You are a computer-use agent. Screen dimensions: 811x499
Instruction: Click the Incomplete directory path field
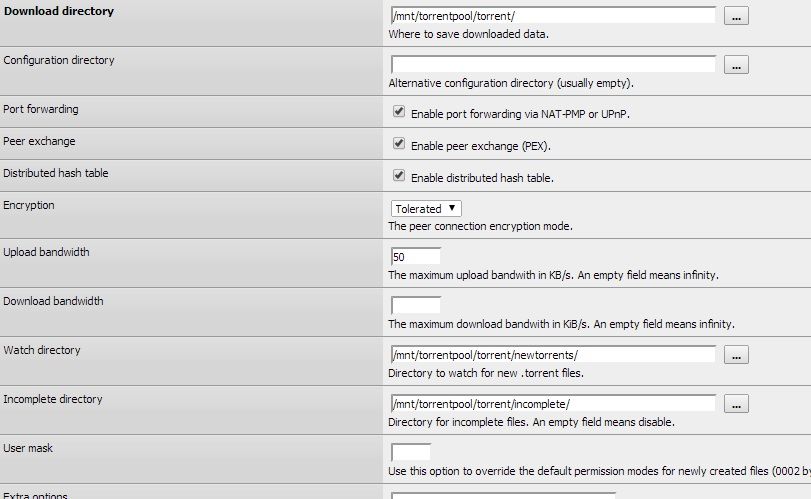(553, 404)
